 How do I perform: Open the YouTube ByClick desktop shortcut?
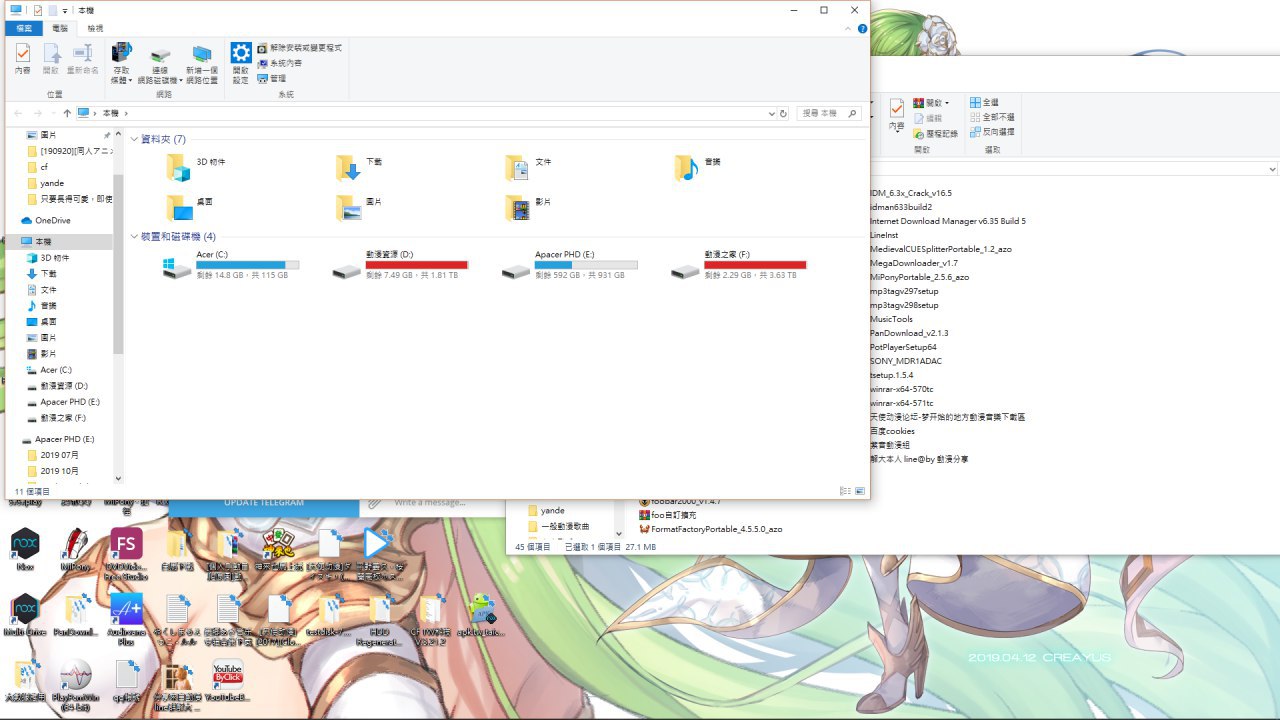(227, 681)
